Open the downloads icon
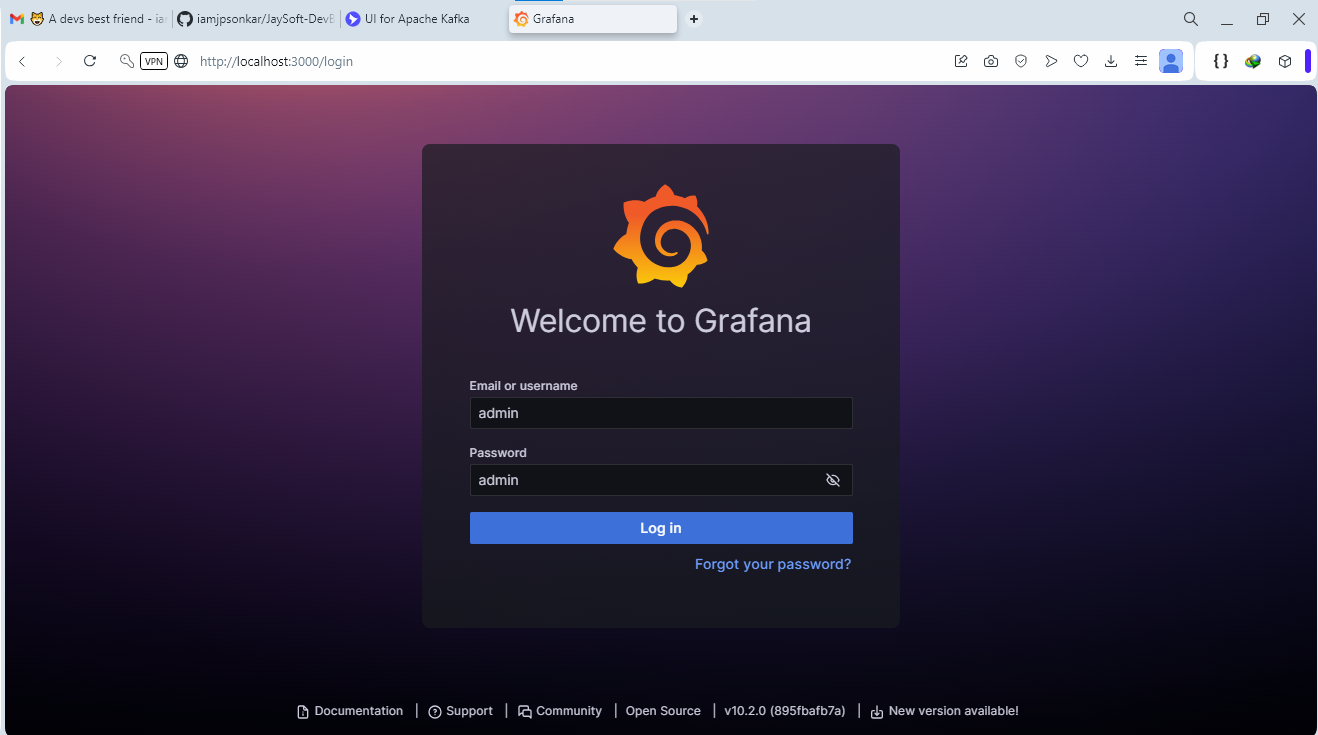1318x735 pixels. [1111, 61]
